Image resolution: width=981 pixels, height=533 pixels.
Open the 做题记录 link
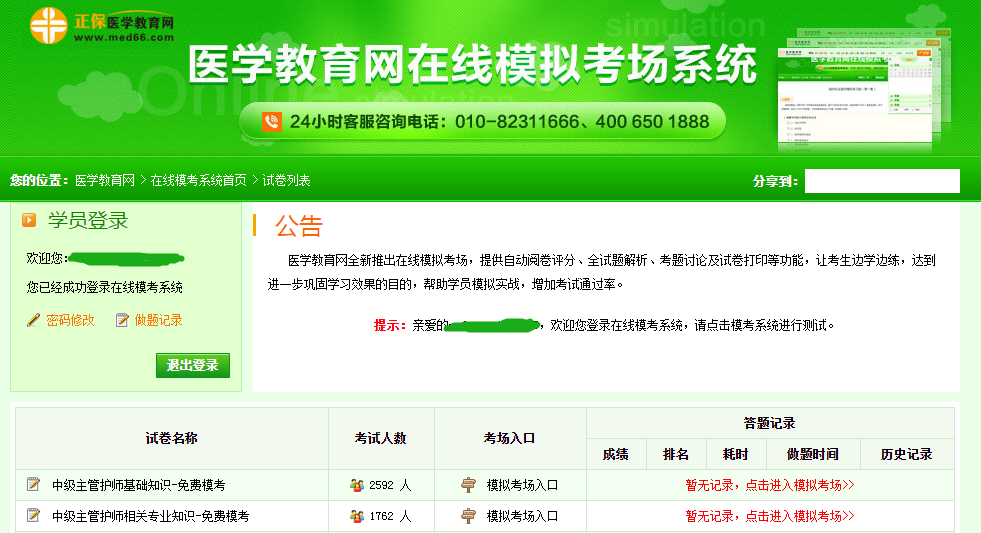click(x=158, y=320)
